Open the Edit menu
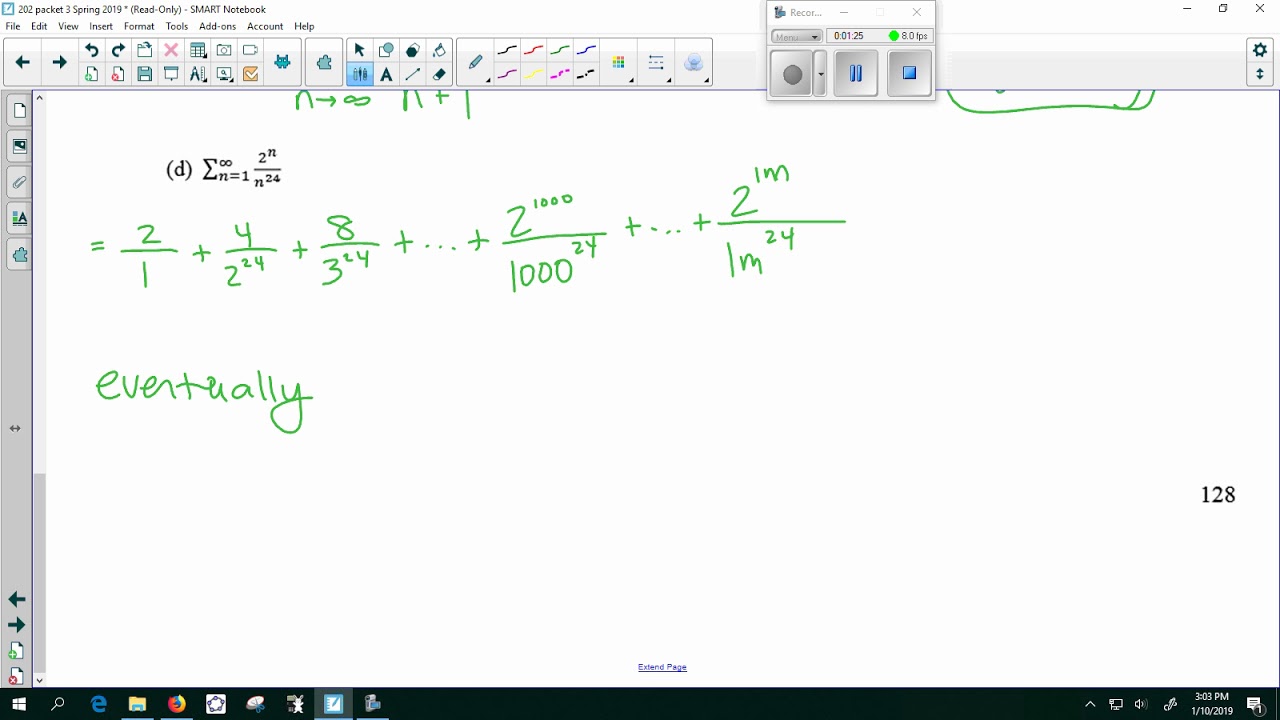 (39, 26)
